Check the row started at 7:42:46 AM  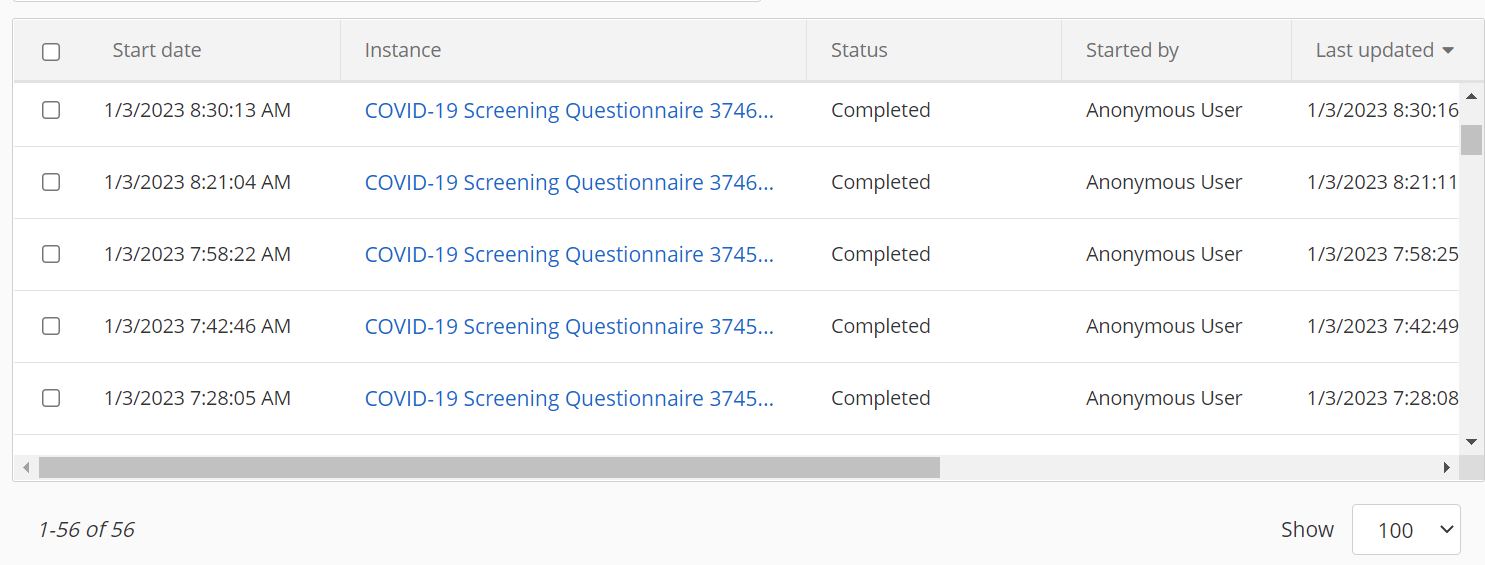pyautogui.click(x=51, y=327)
